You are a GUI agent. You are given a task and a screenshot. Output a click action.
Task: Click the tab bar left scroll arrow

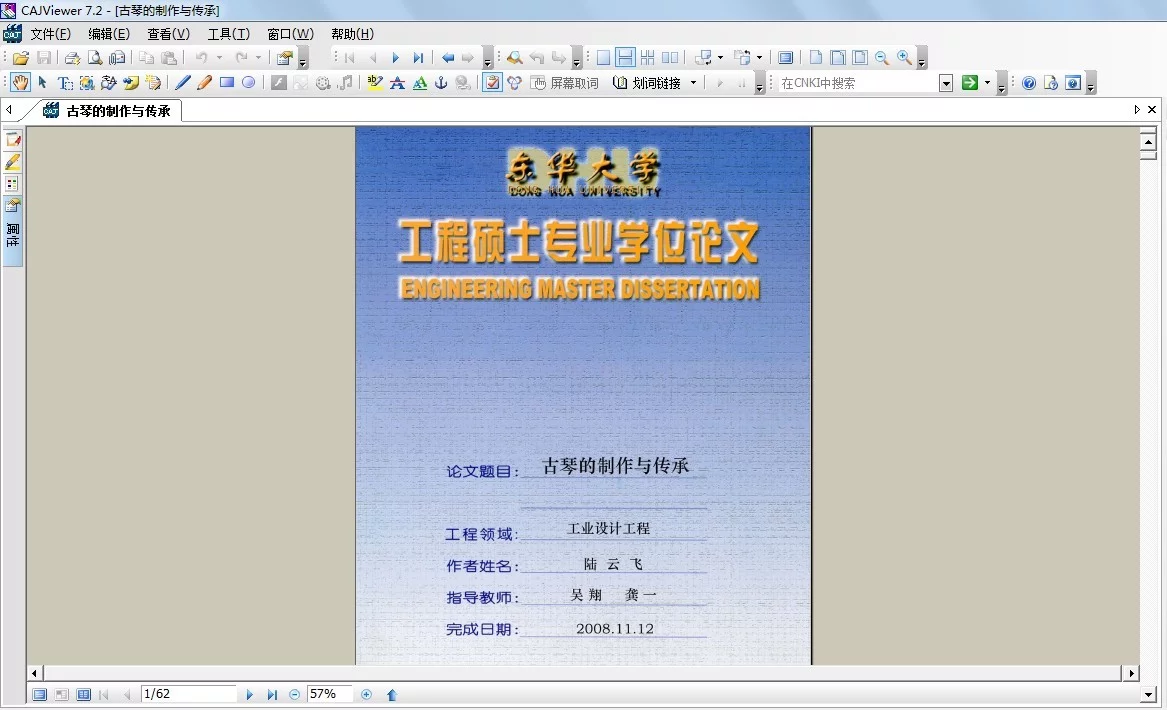click(9, 110)
